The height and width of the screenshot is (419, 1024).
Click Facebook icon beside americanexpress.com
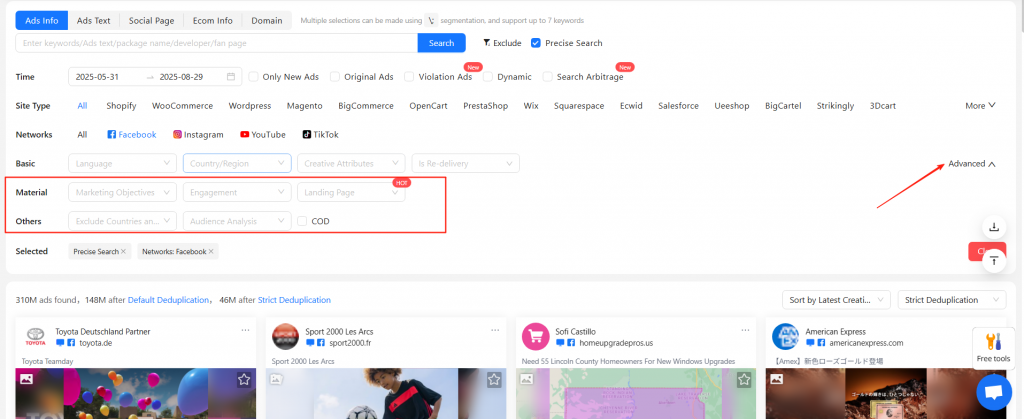821,343
